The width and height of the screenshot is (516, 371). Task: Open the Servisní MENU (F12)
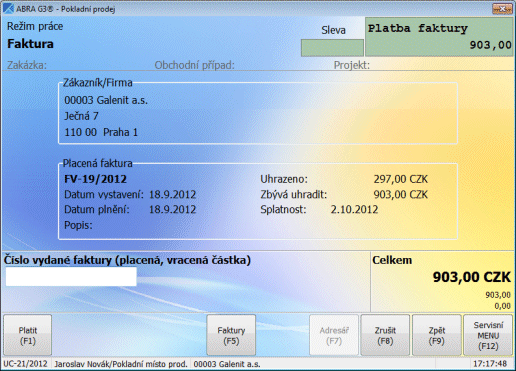click(488, 335)
